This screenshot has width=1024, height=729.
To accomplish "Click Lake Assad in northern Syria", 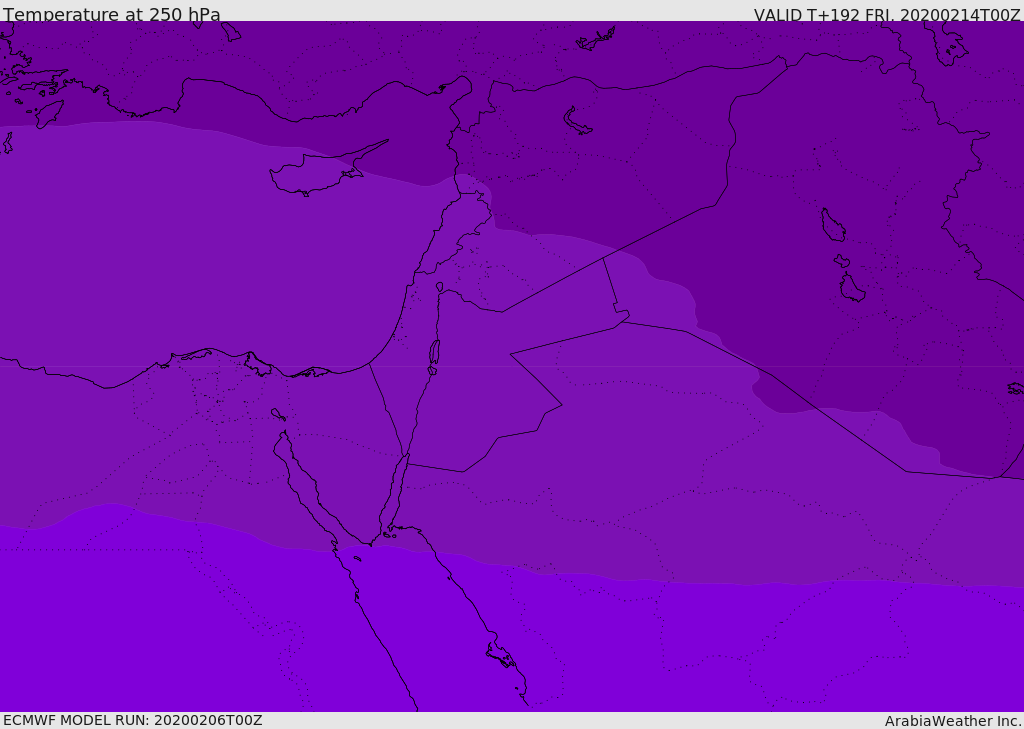I will (578, 122).
